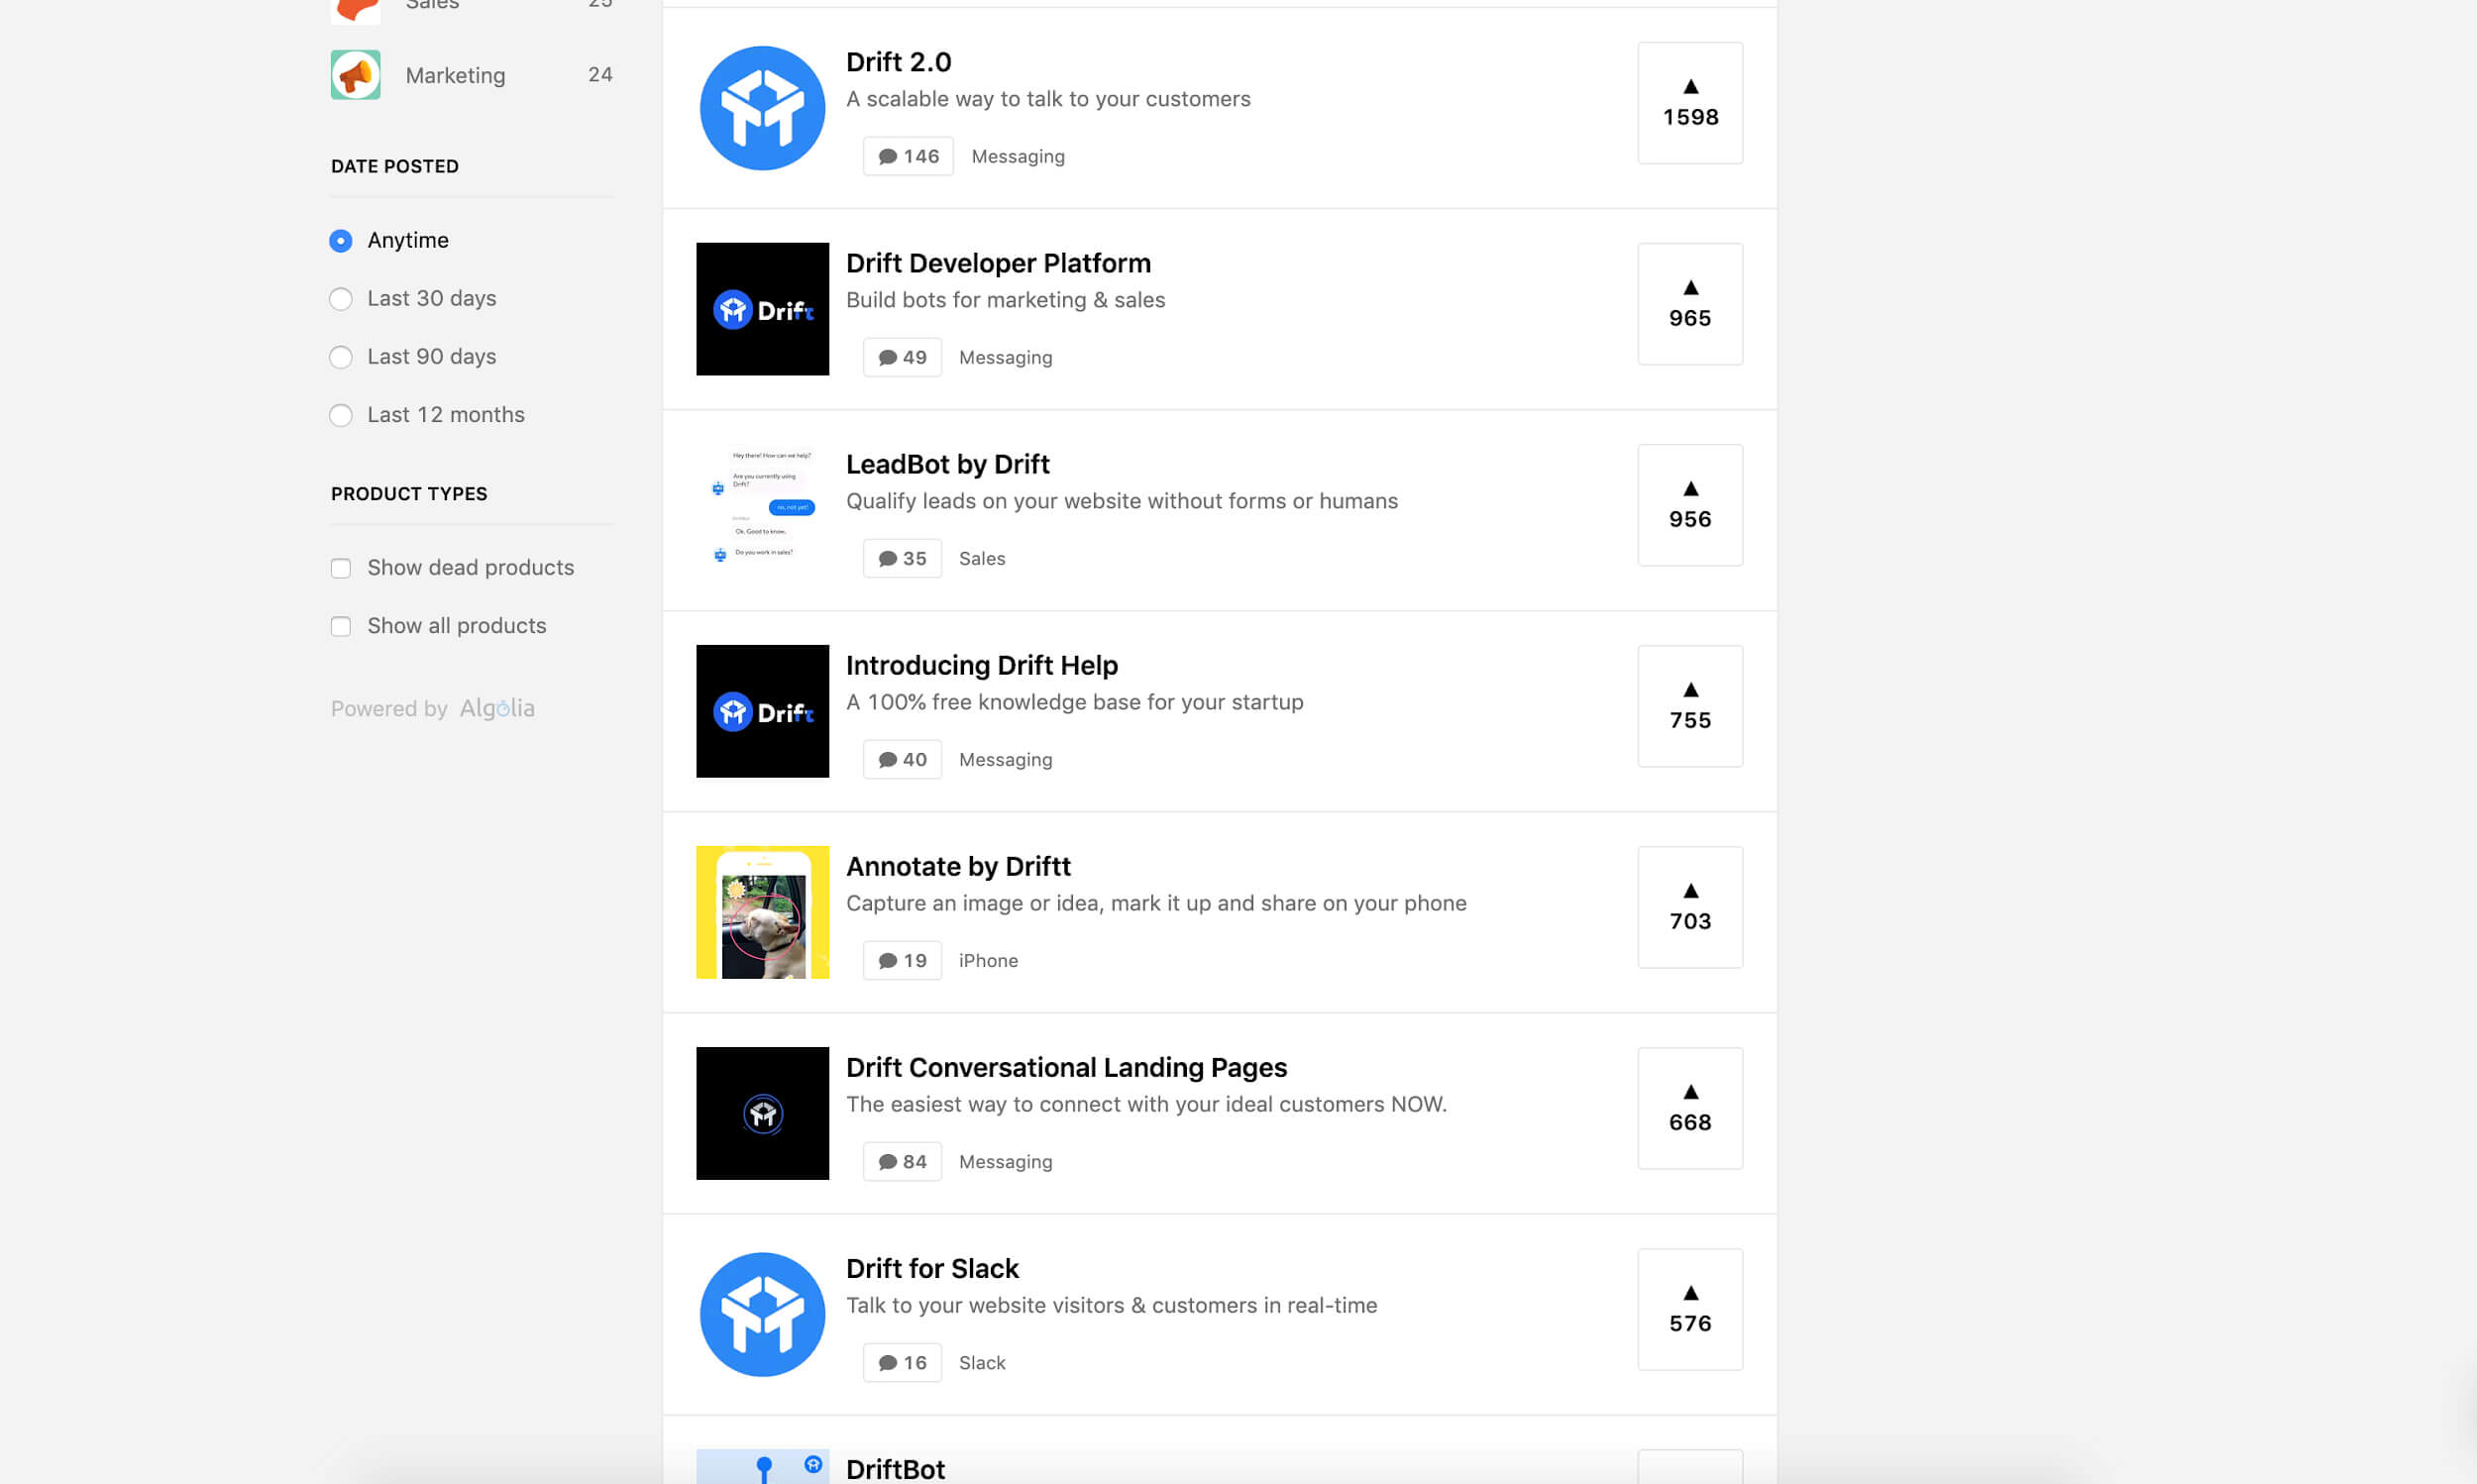Upvote Drift 2.0 with 1598 votes
The image size is (2477, 1484).
(x=1690, y=103)
